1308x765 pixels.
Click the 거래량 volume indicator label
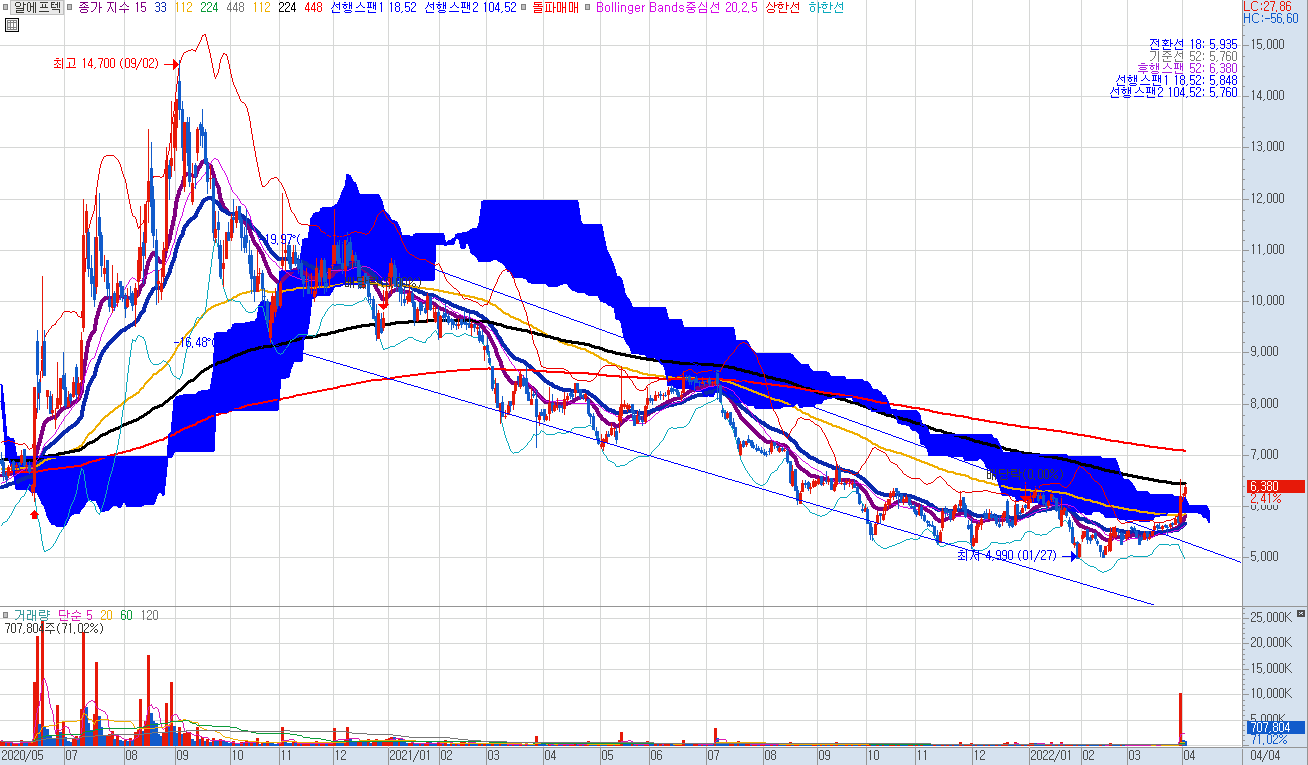pyautogui.click(x=31, y=615)
